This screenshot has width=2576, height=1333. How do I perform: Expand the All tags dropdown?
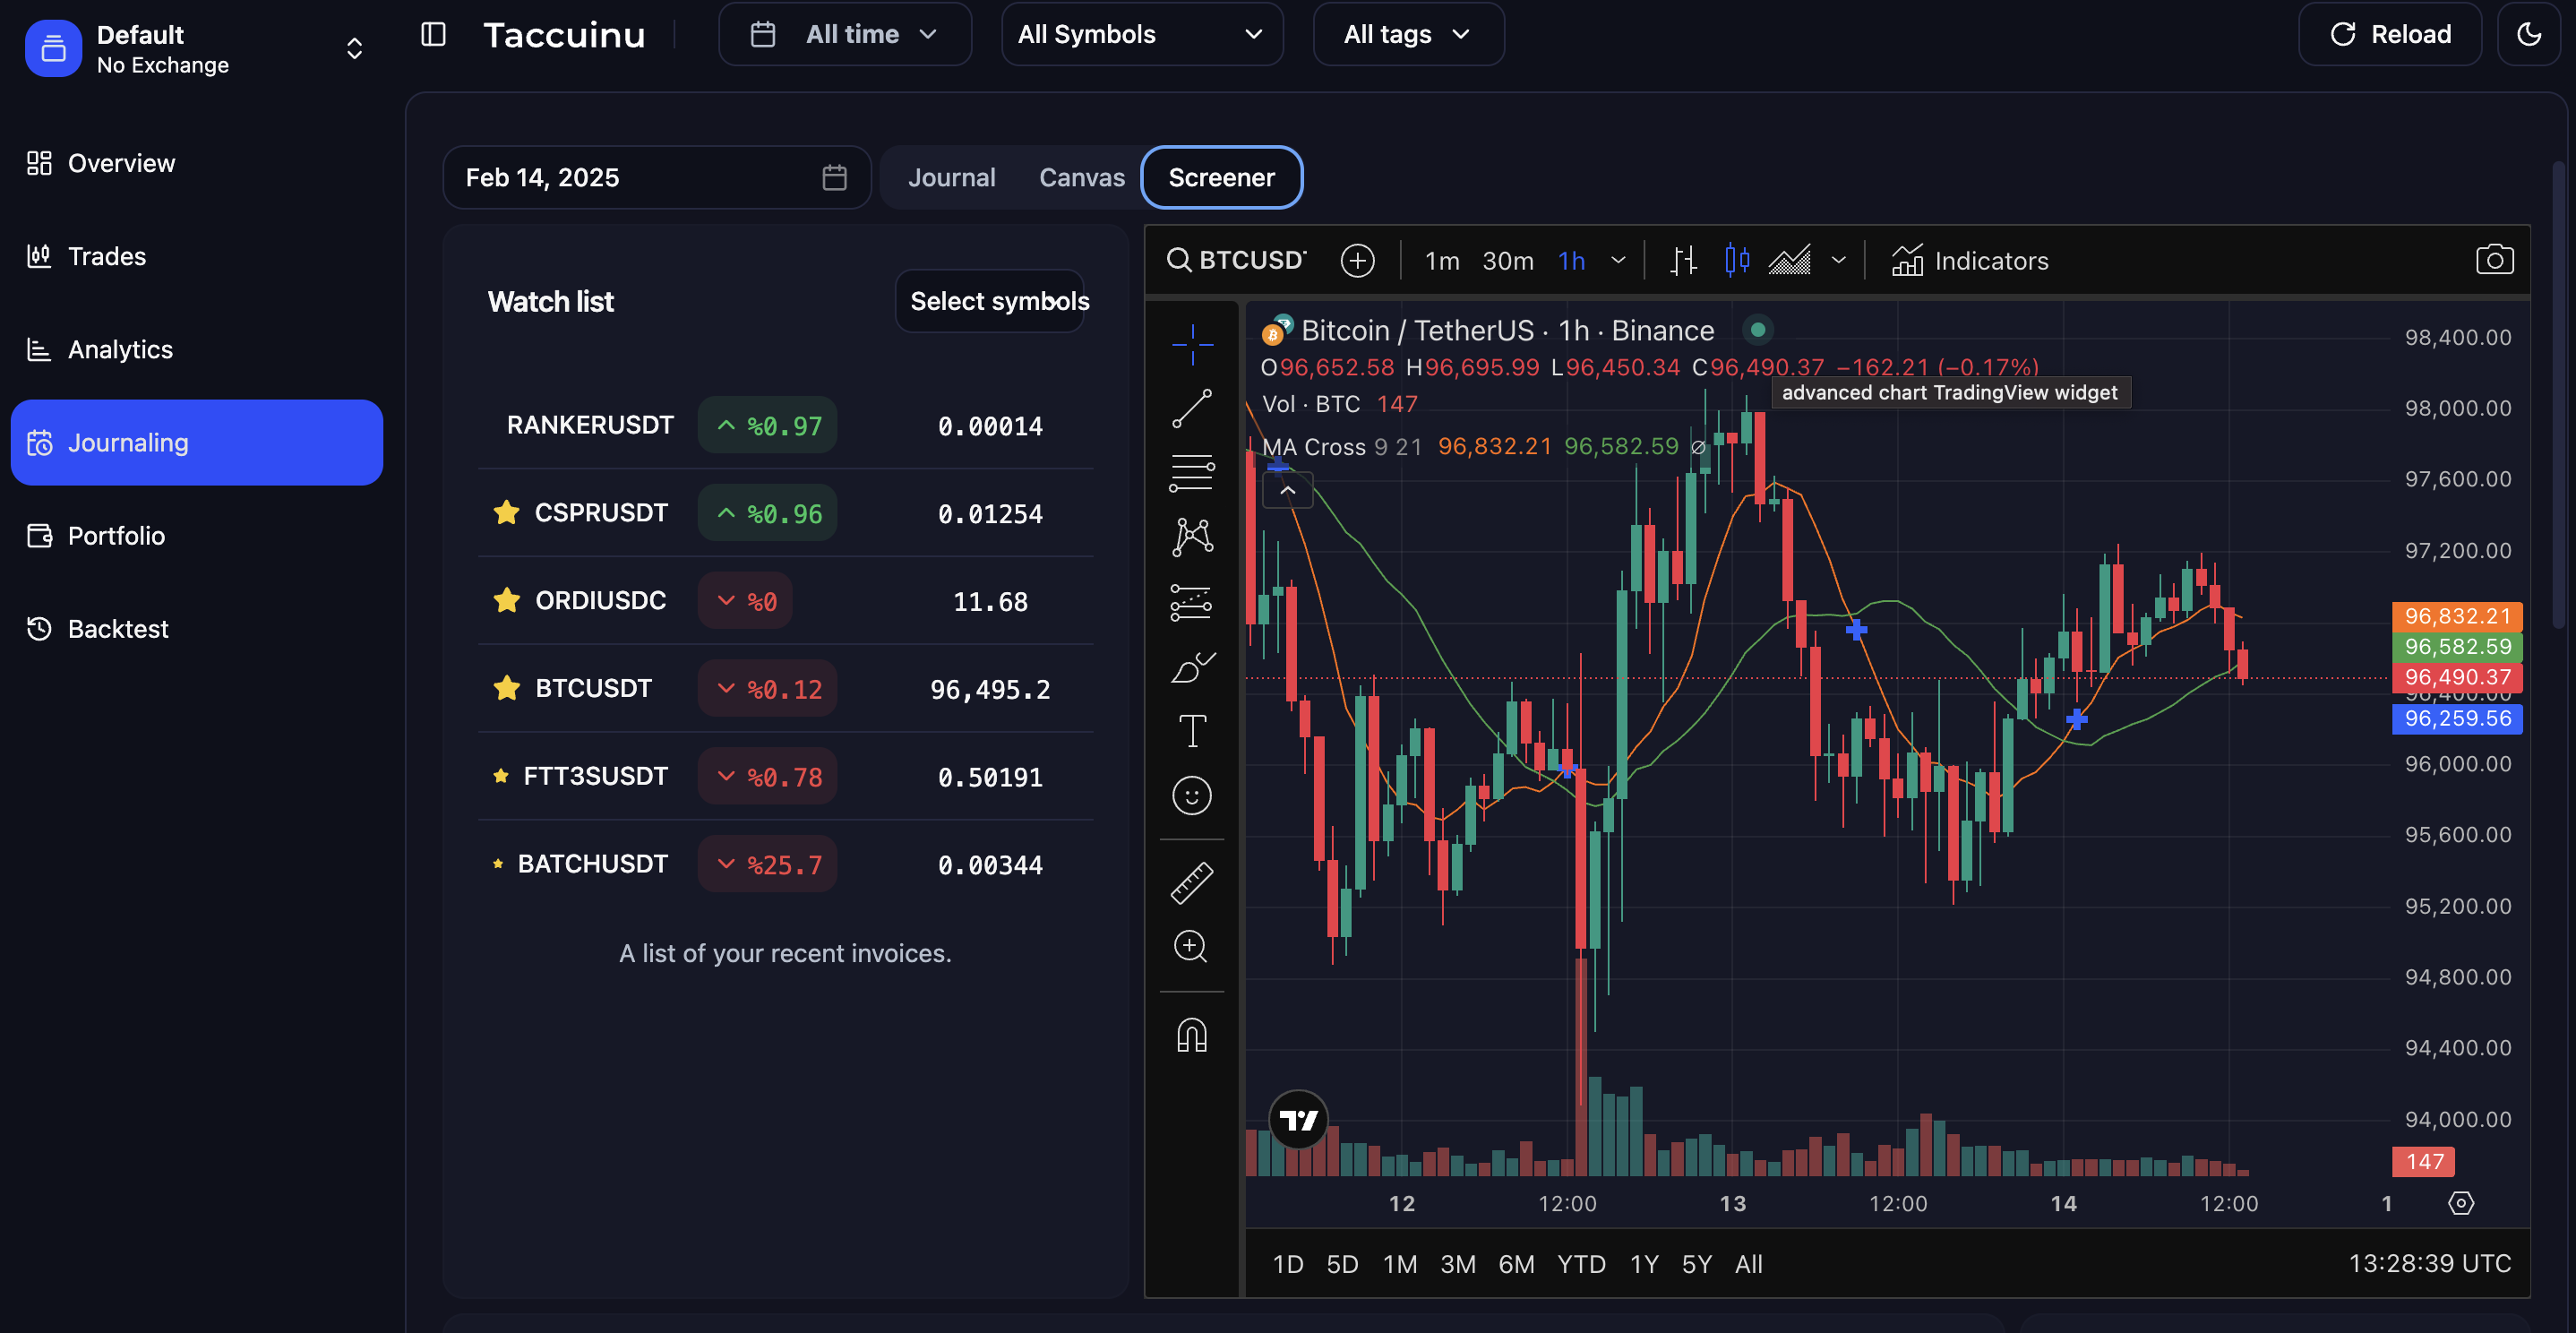1407,34
